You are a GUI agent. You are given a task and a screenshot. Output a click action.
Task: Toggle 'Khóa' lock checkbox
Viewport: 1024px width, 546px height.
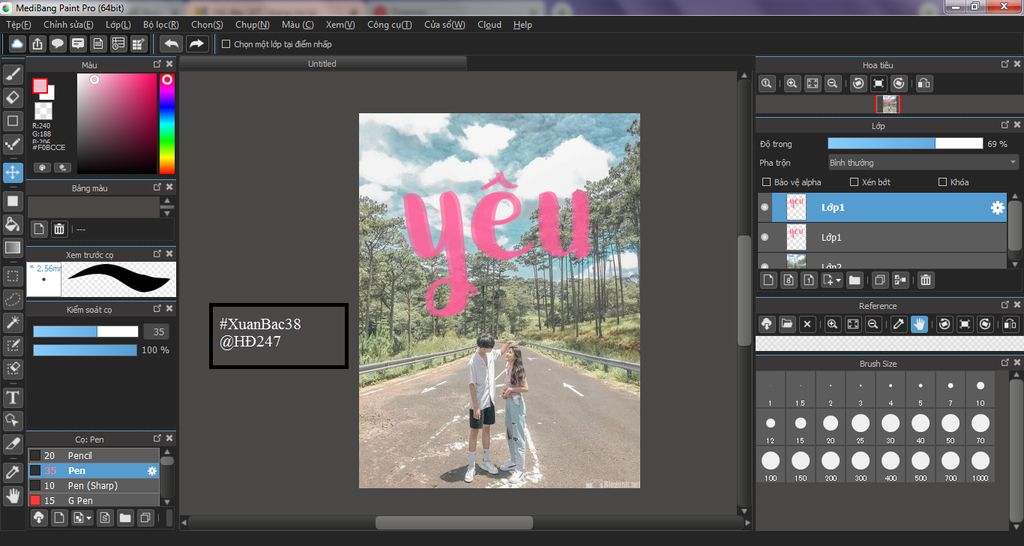[x=942, y=182]
